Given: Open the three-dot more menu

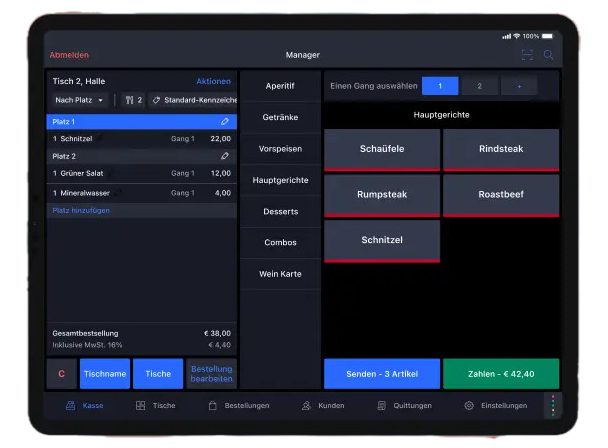Looking at the screenshot, I should (x=552, y=405).
